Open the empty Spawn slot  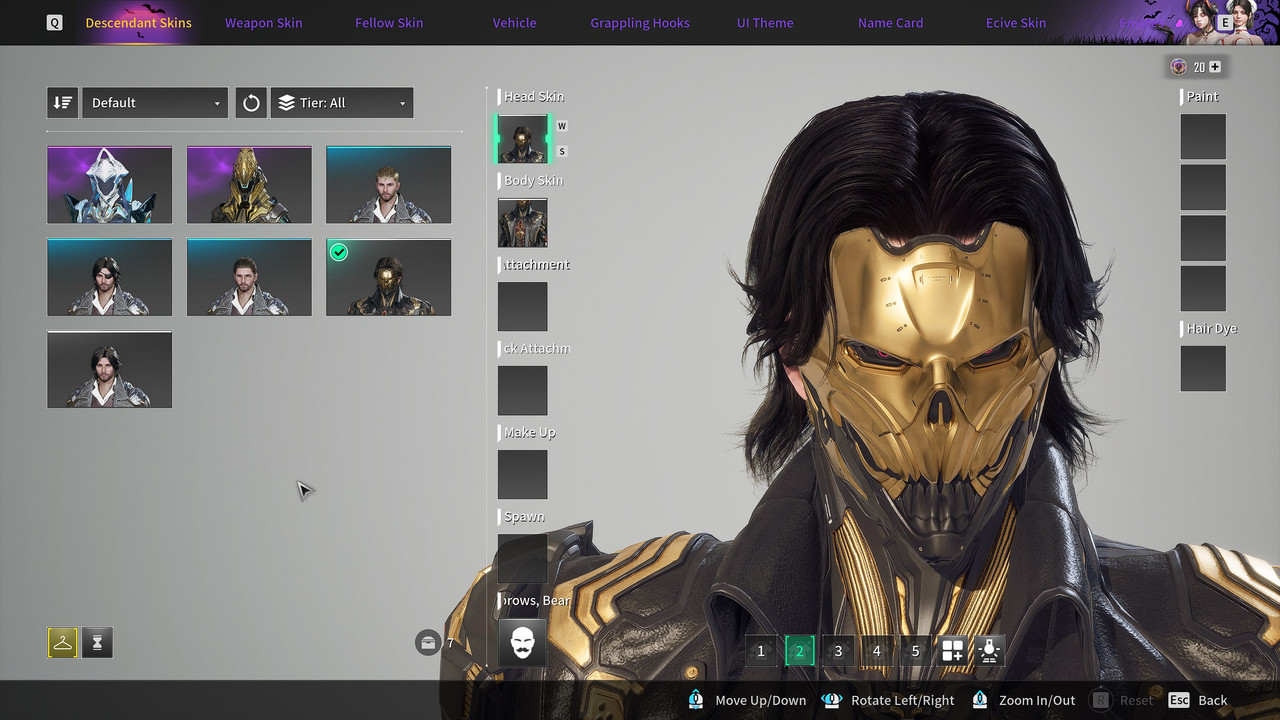tap(523, 559)
